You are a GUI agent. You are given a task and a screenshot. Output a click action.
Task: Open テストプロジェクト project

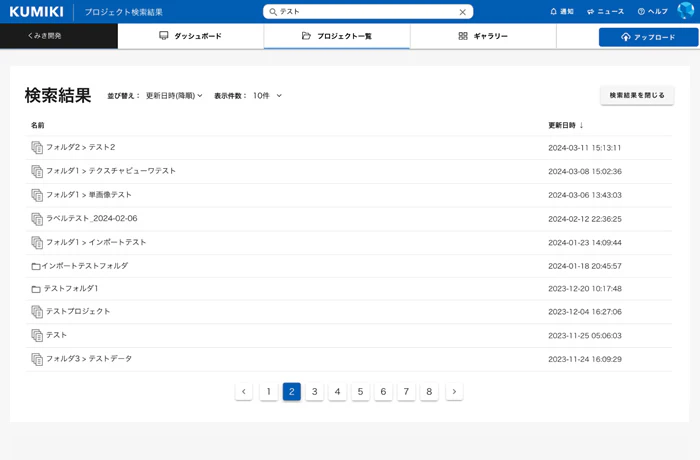78,311
